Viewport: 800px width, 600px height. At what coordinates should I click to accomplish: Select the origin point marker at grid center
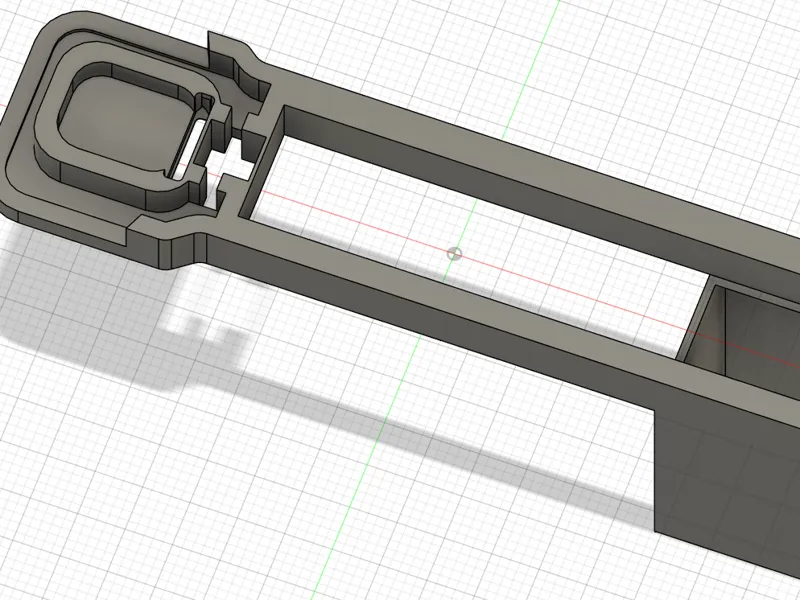(x=454, y=254)
